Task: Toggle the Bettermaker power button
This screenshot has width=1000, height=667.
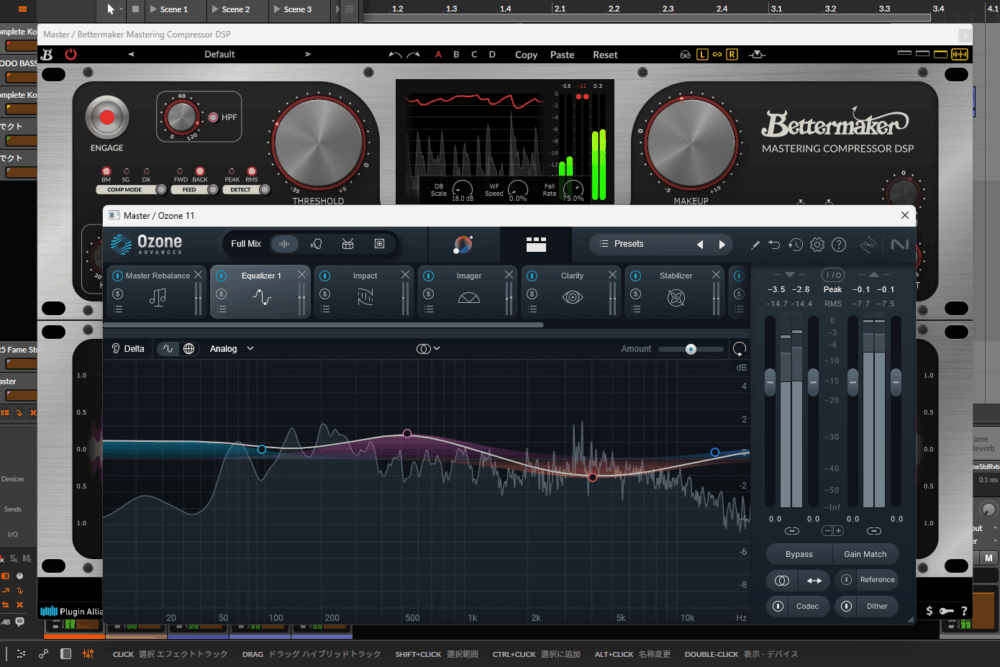Action: point(71,55)
